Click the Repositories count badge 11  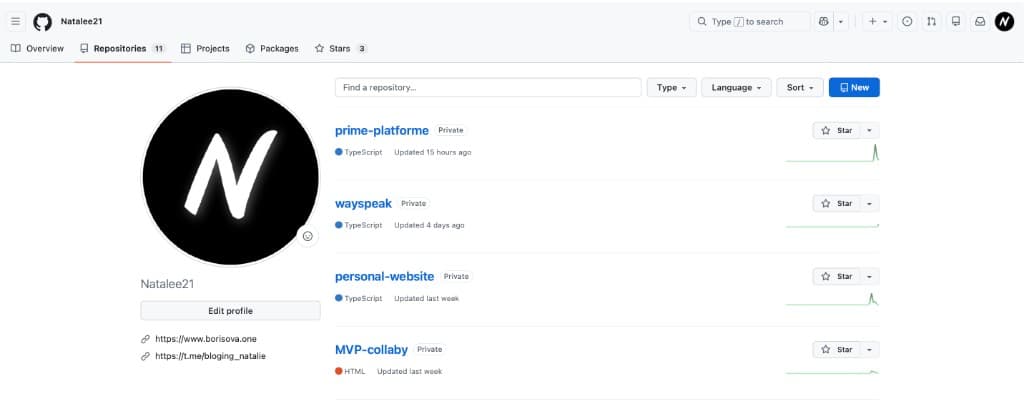point(159,49)
